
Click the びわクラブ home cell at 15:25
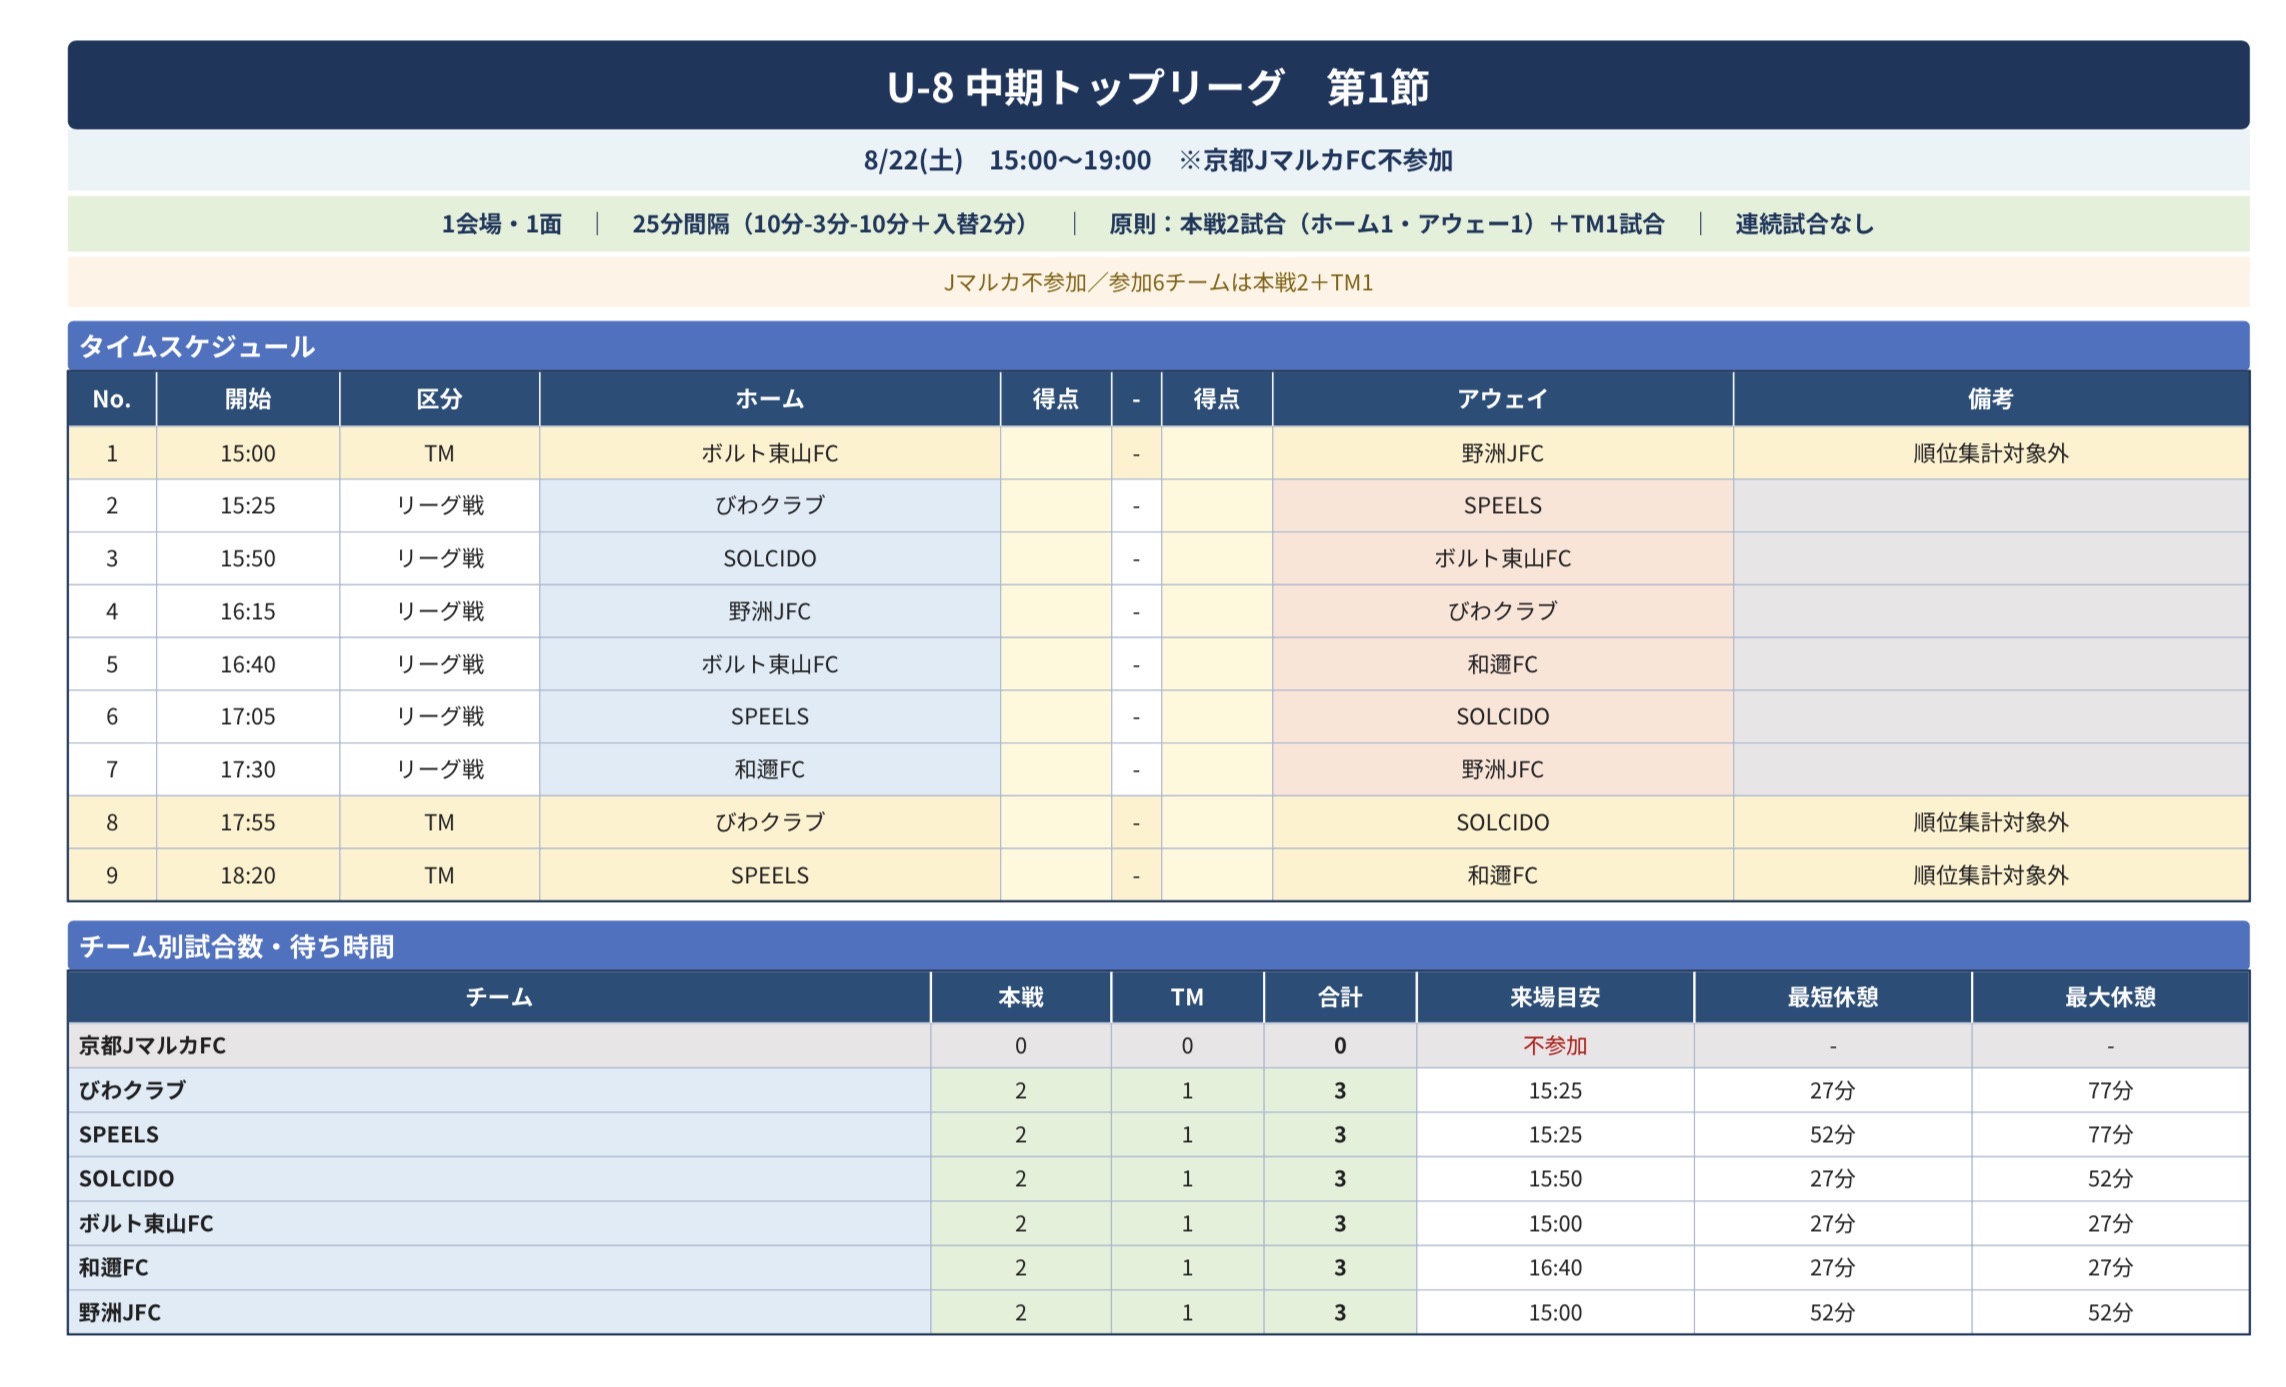coord(770,506)
